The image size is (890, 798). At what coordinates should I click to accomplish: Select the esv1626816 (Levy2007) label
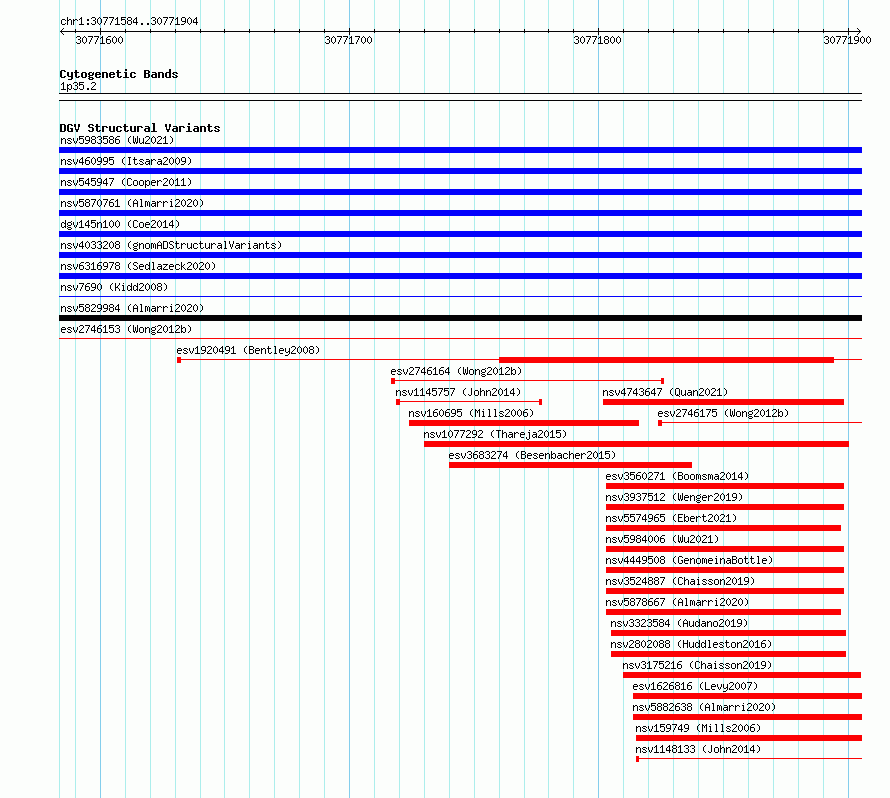[x=695, y=686]
